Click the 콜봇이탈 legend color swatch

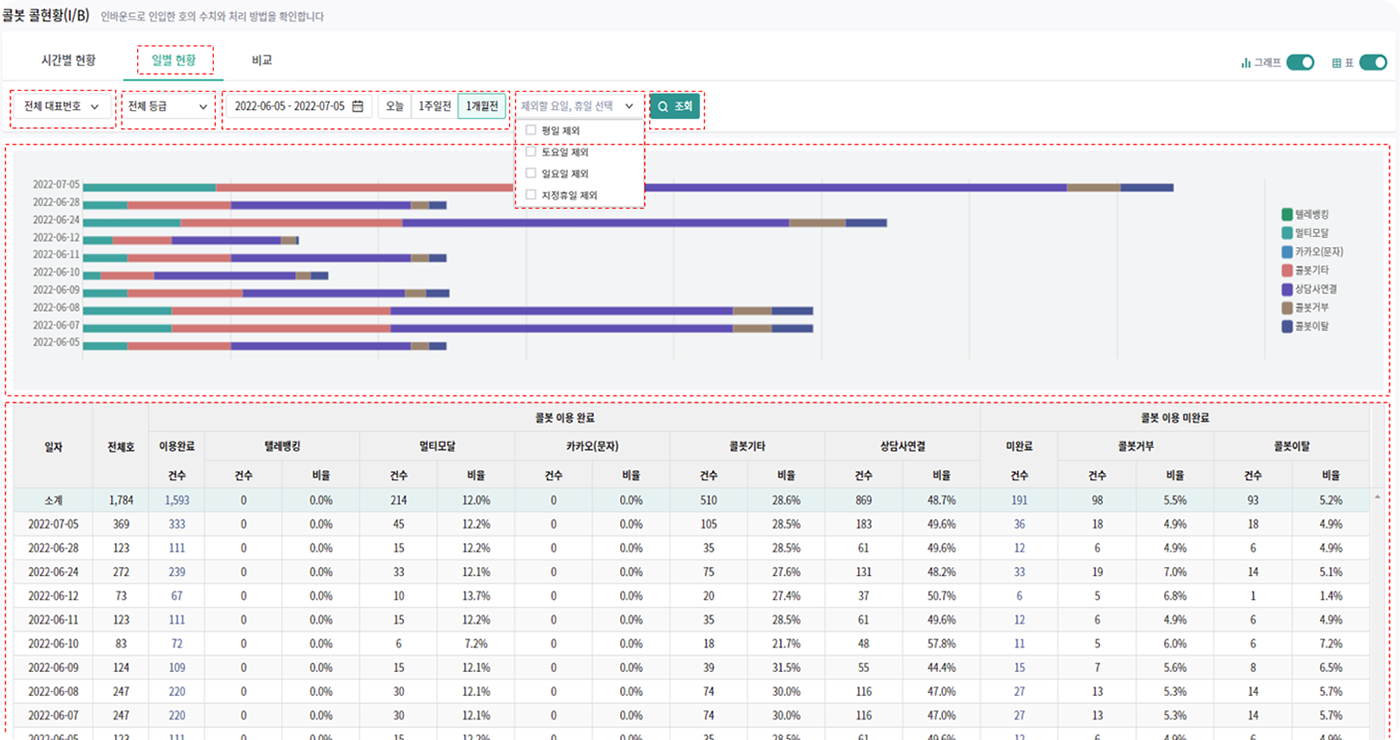point(1287,326)
